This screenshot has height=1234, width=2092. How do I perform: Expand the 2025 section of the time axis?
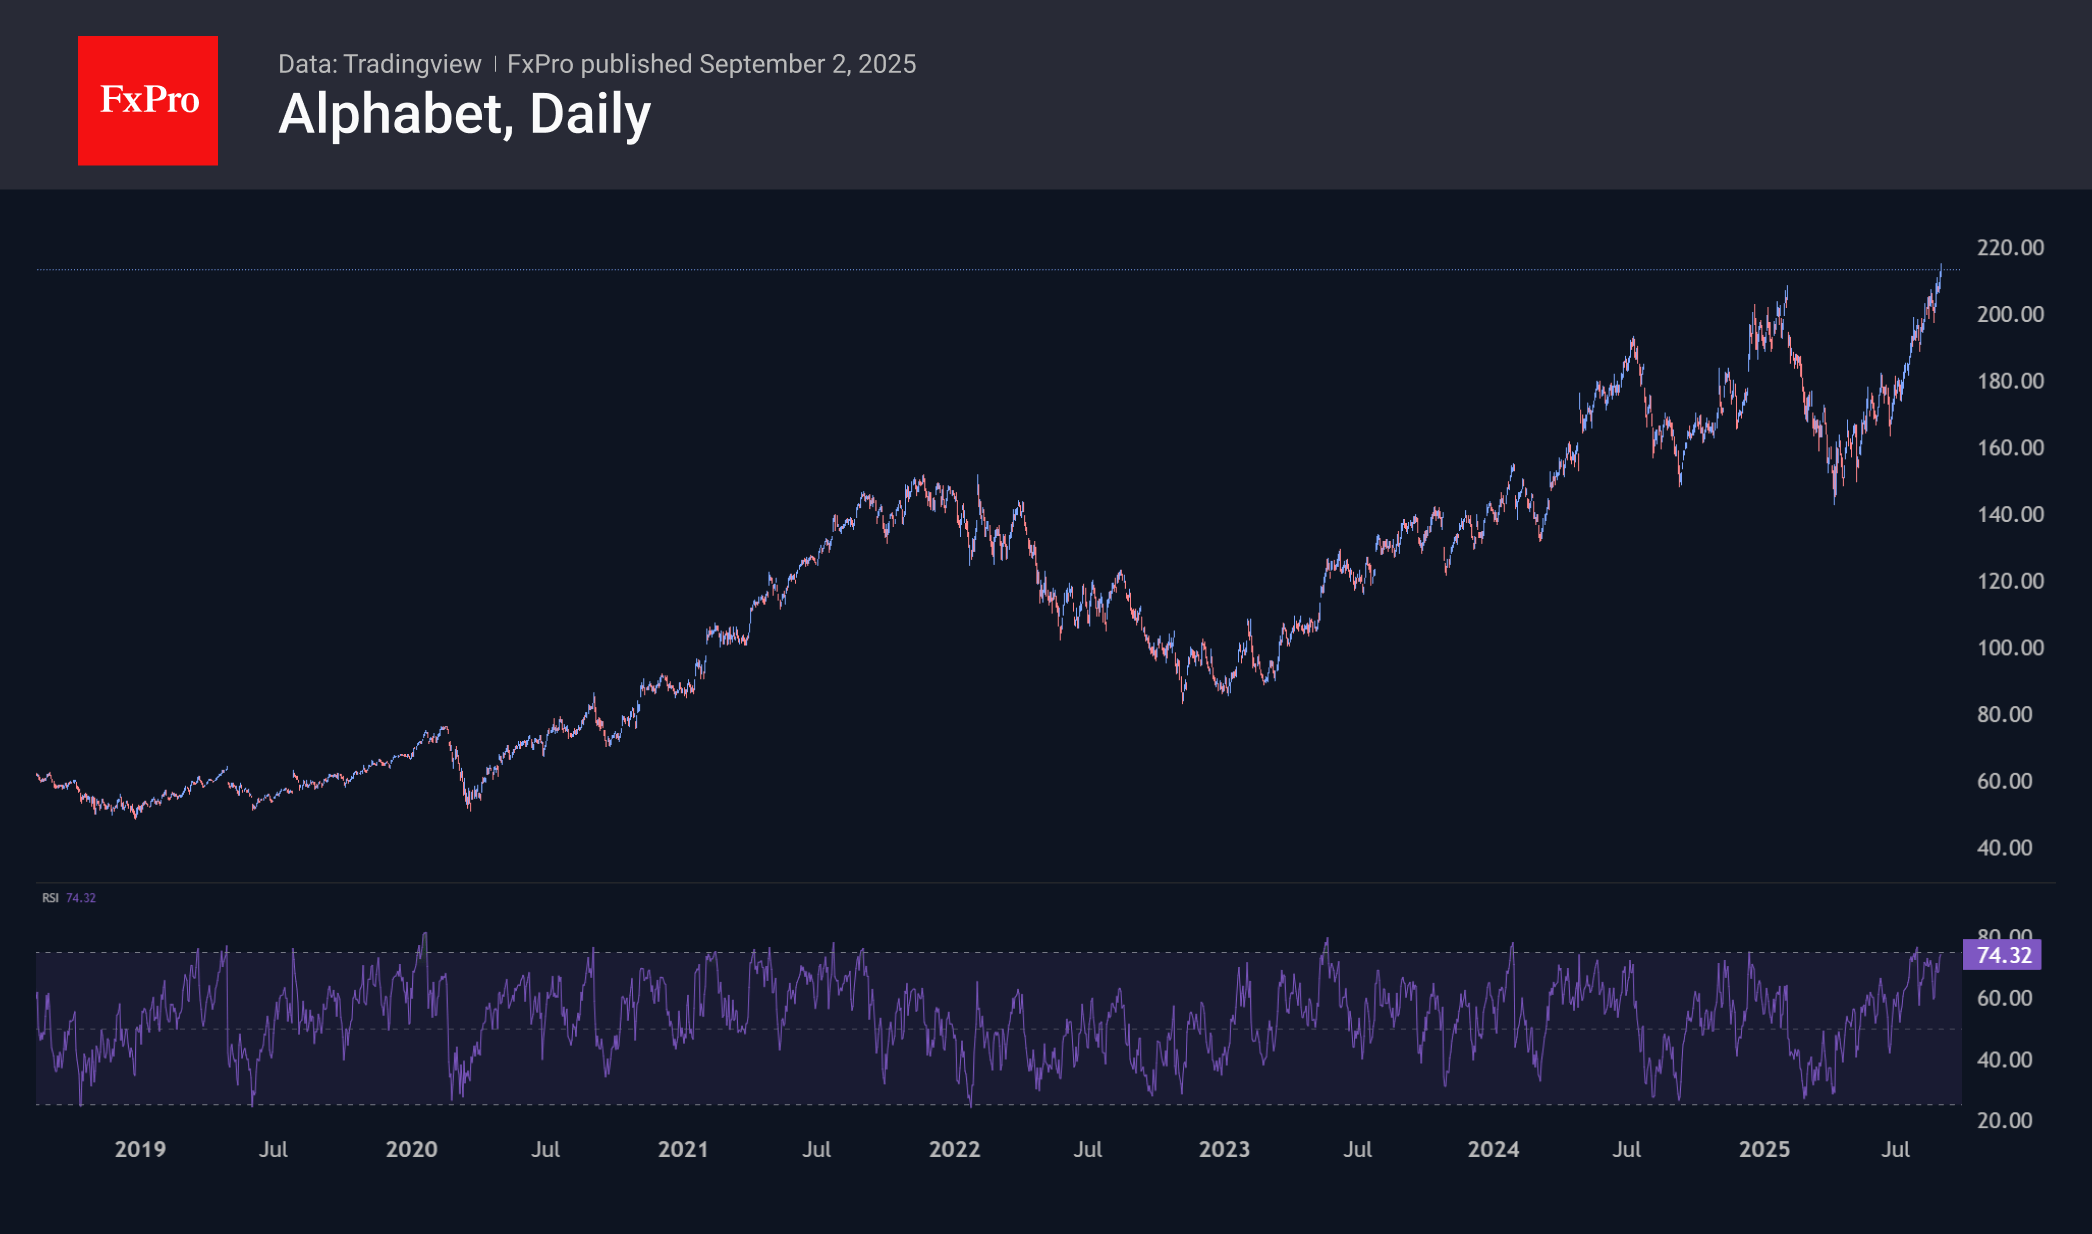point(1765,1150)
